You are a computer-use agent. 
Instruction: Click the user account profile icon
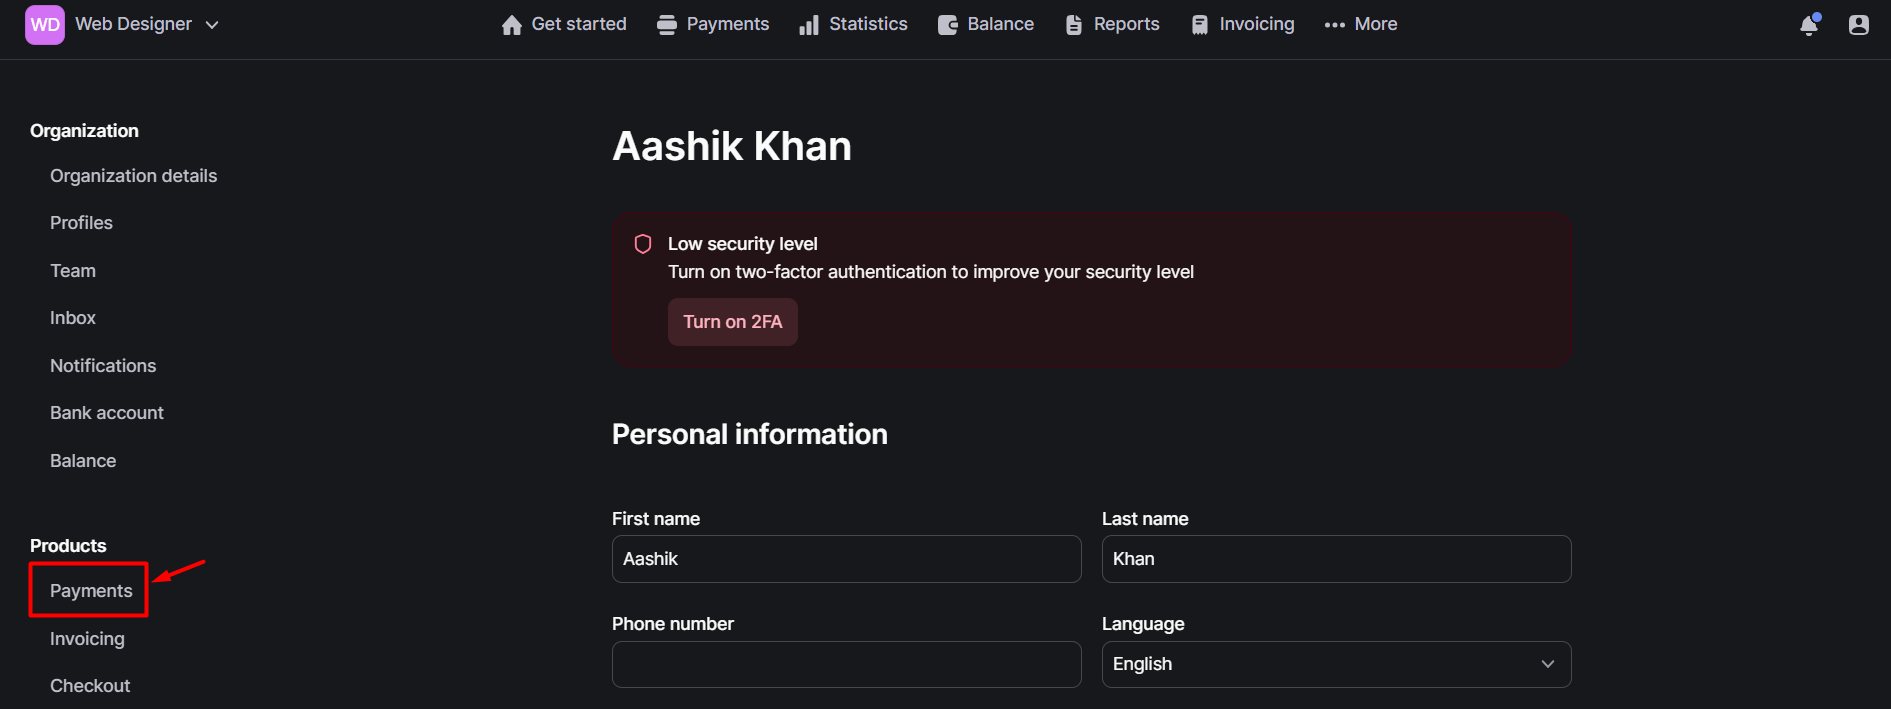(1859, 24)
